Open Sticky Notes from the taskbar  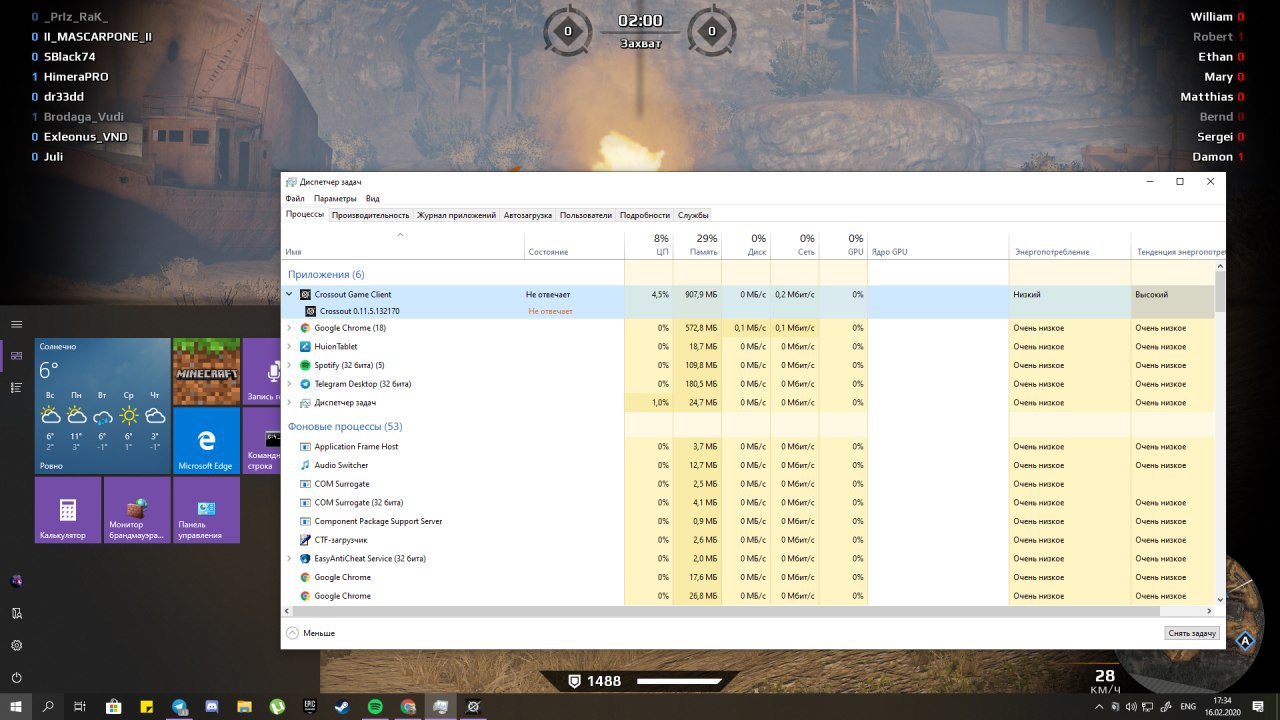tap(146, 706)
